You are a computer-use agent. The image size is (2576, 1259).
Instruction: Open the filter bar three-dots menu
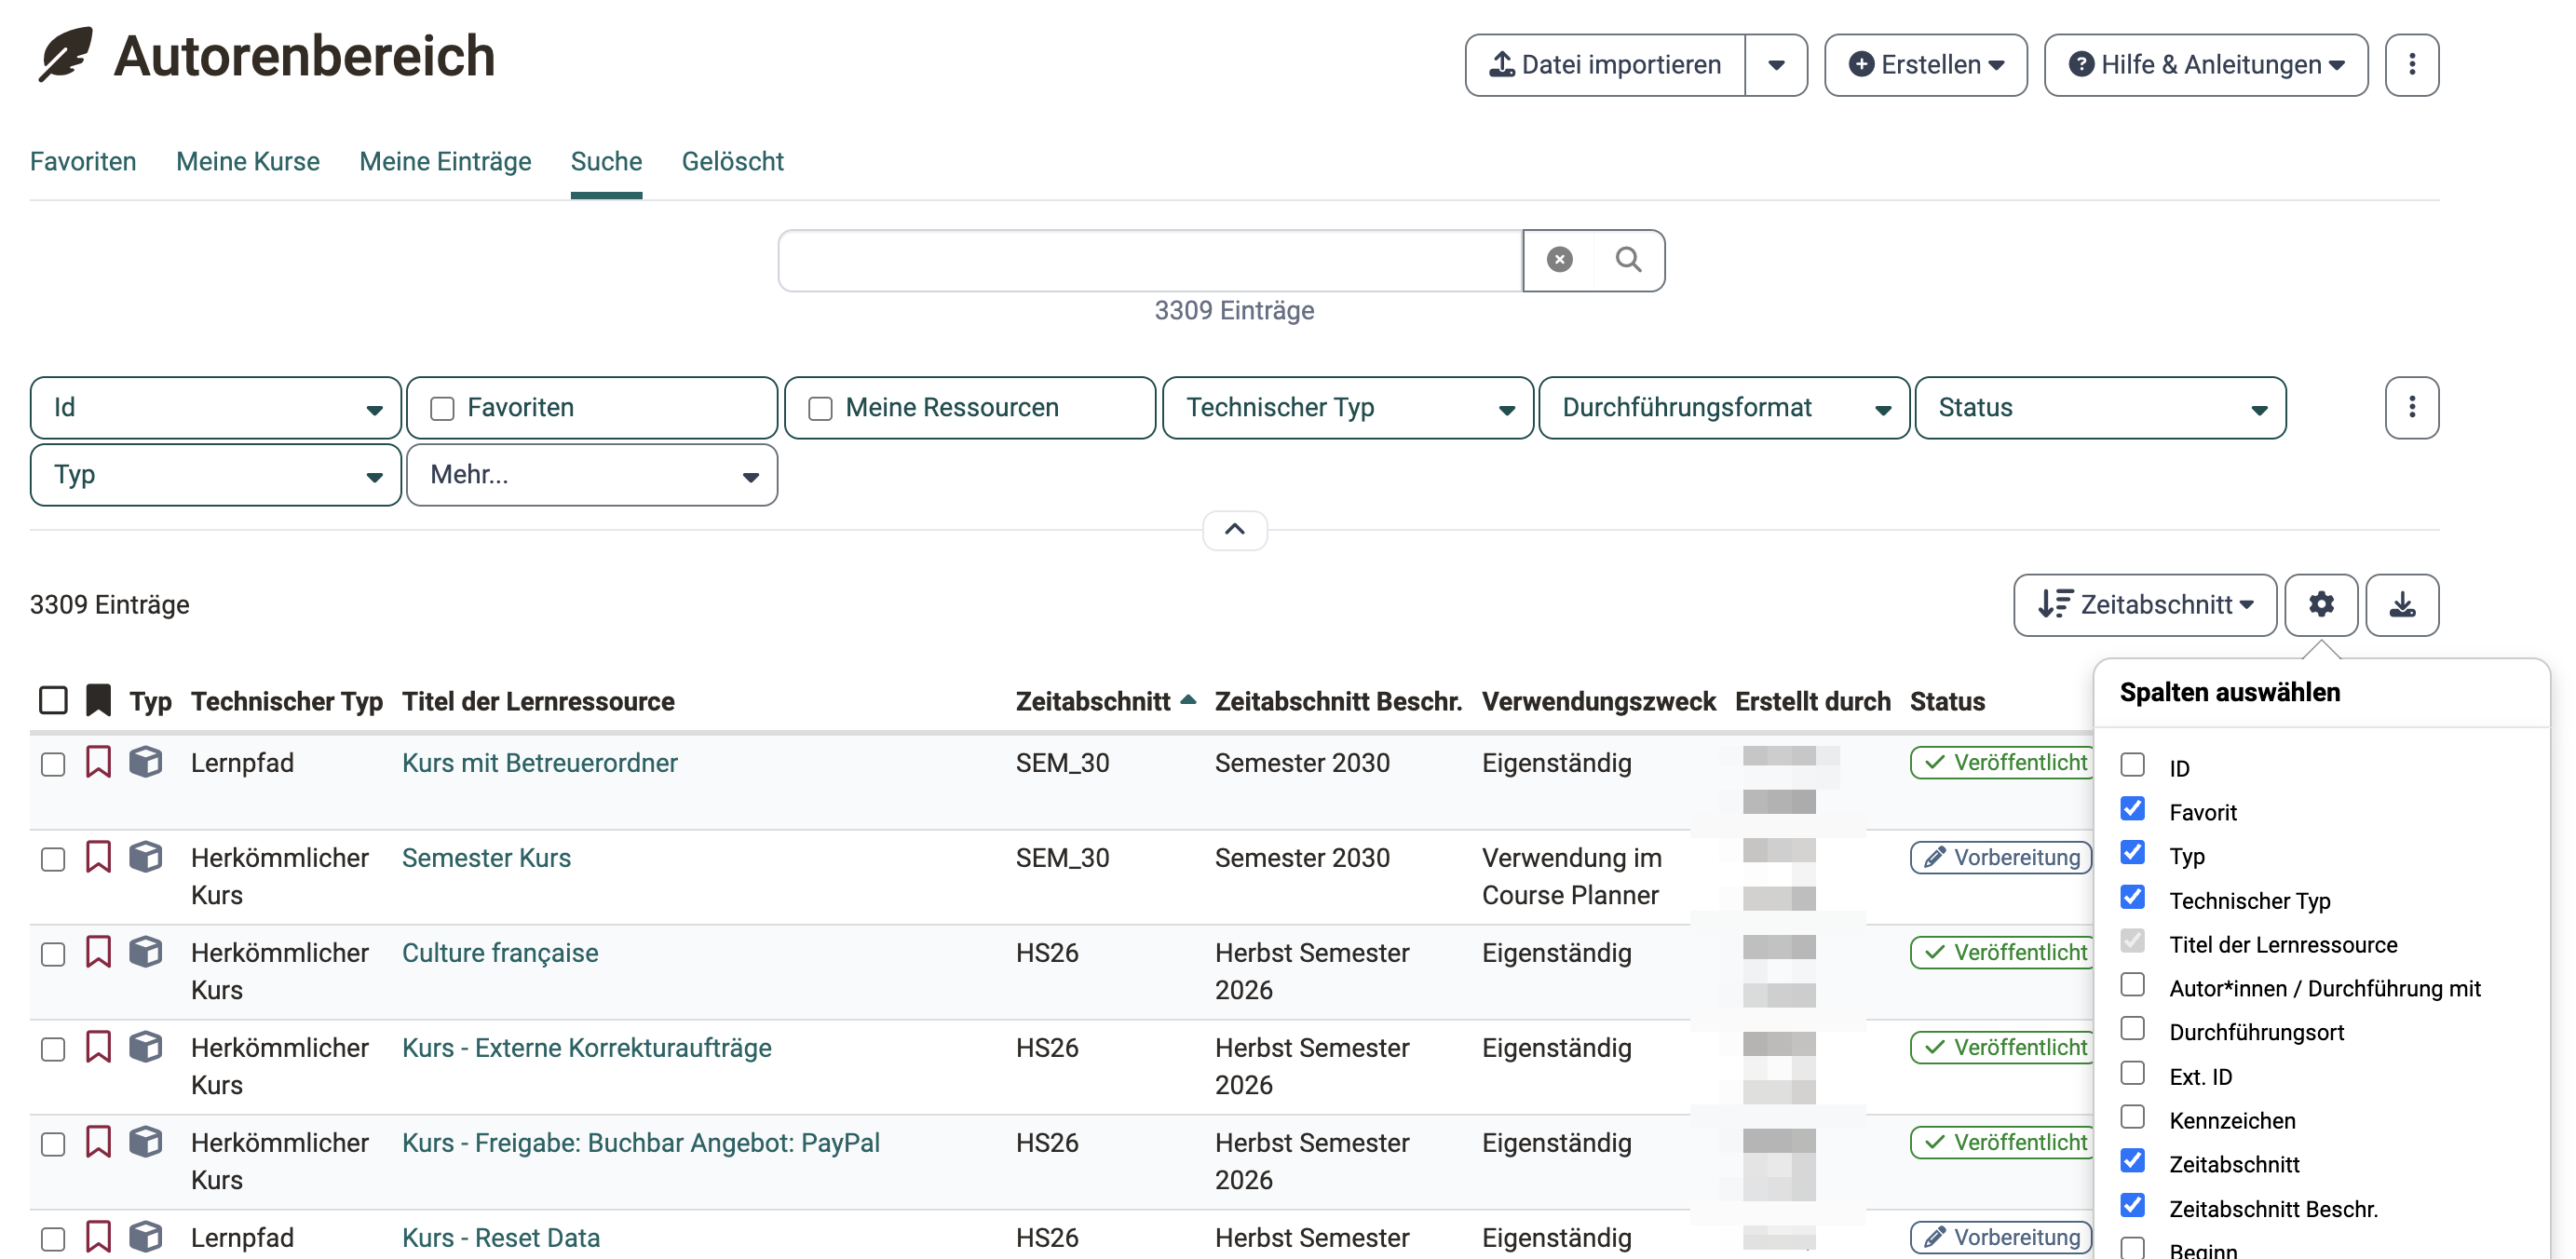click(x=2411, y=407)
